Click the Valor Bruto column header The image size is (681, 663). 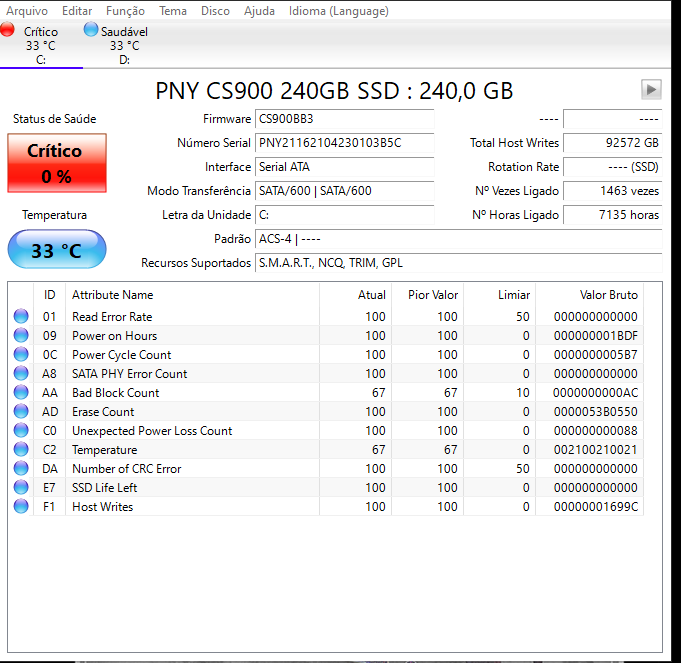590,295
